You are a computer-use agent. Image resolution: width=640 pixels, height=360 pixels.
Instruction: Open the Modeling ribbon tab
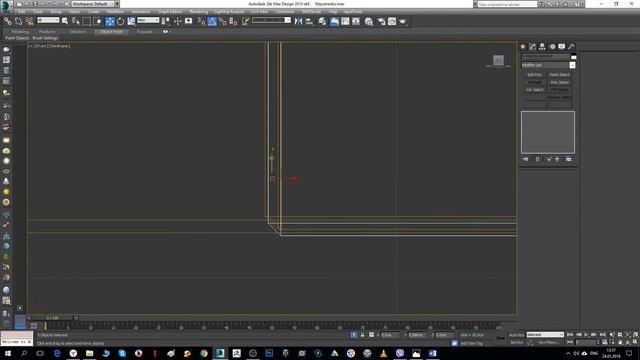tap(20, 31)
